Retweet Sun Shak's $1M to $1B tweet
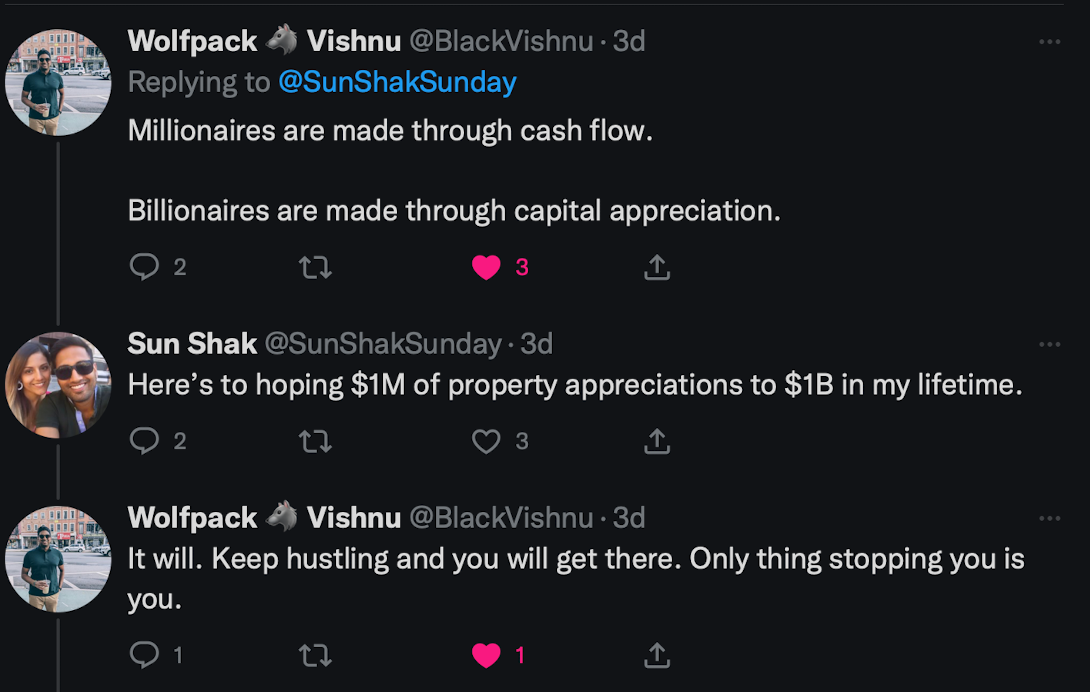 (315, 441)
